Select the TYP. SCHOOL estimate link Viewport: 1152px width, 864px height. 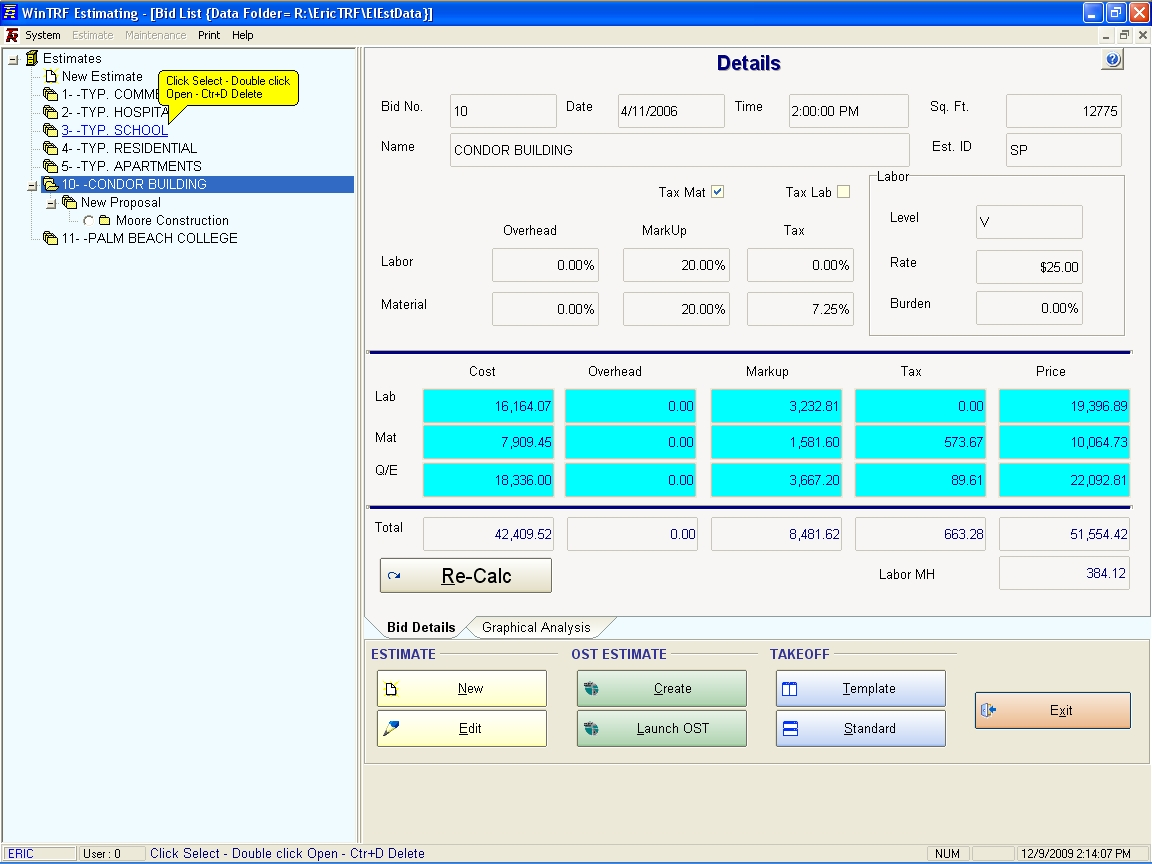pyautogui.click(x=114, y=131)
